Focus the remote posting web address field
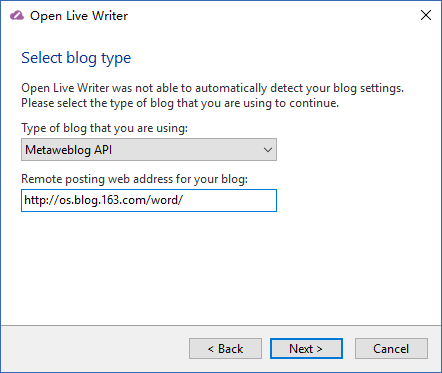Viewport: 442px width, 373px height. 149,200
